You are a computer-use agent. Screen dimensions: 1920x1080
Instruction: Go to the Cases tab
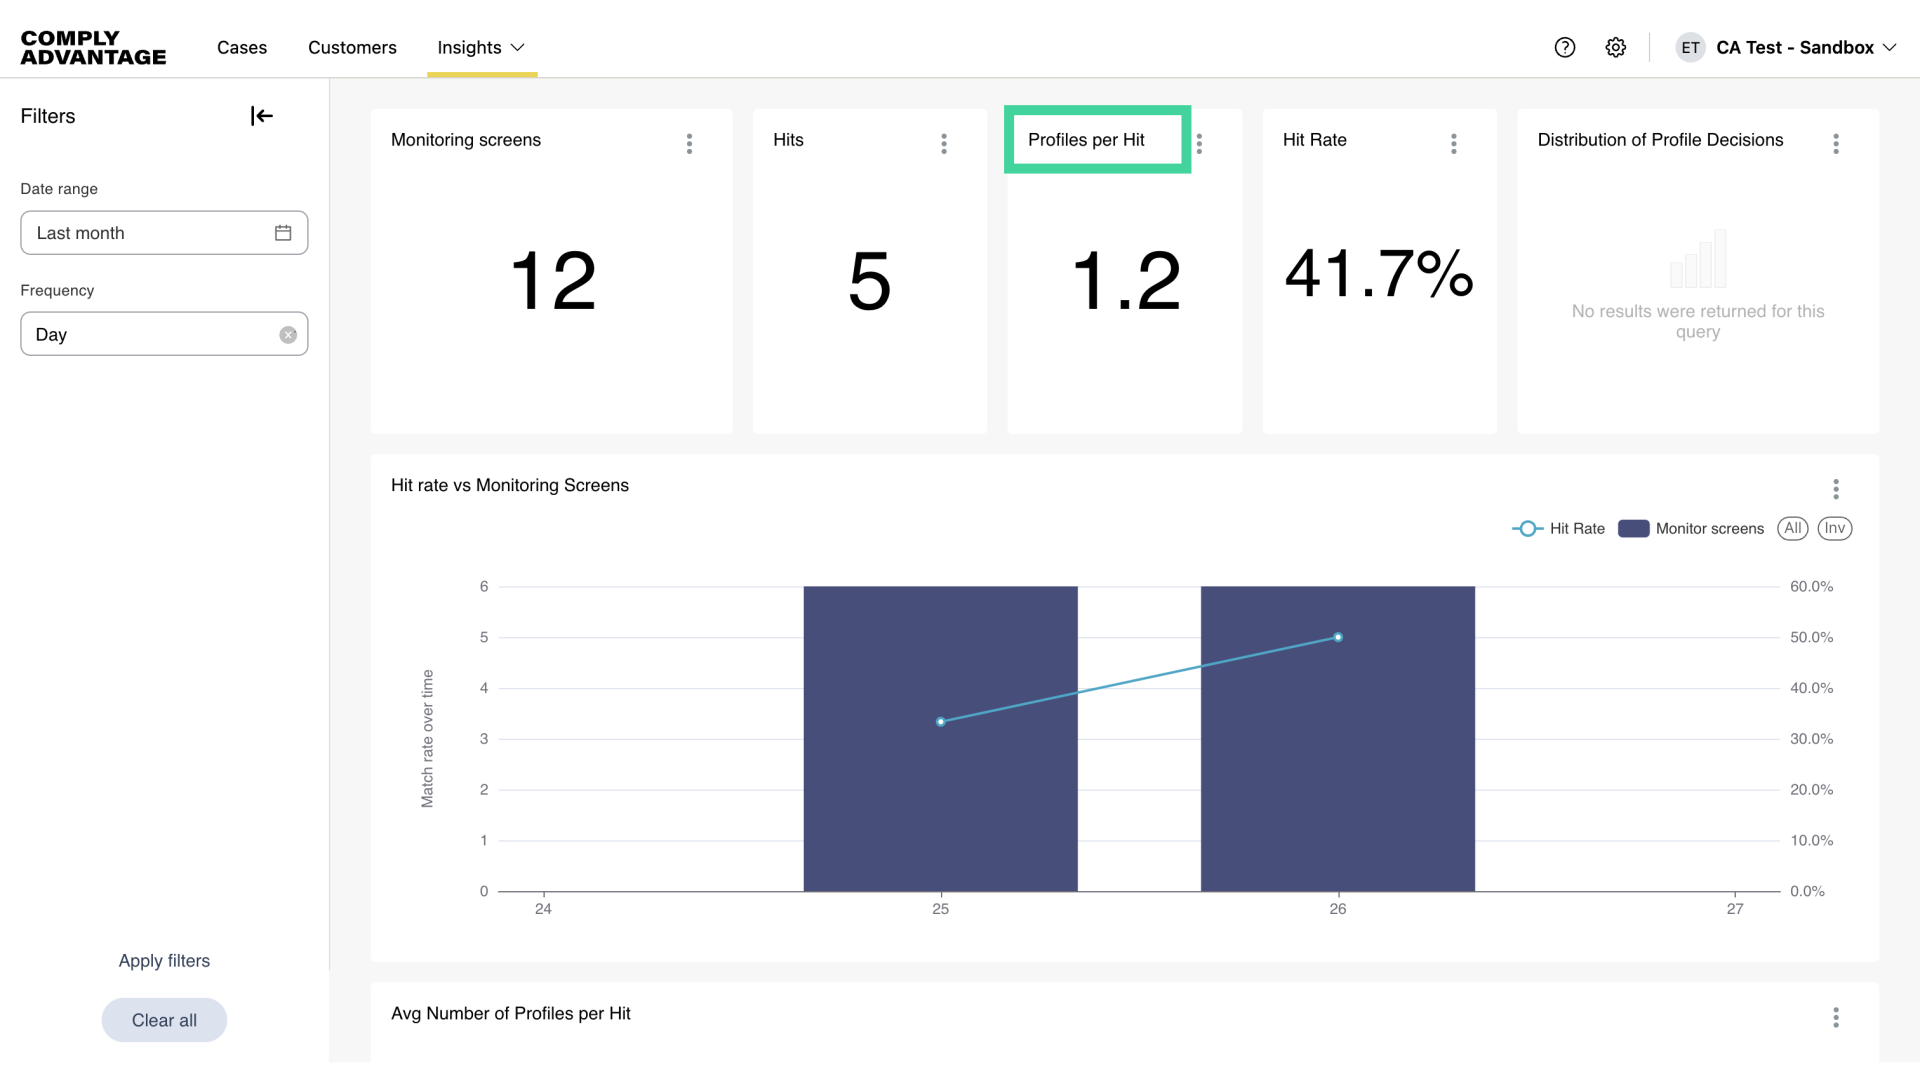click(242, 47)
